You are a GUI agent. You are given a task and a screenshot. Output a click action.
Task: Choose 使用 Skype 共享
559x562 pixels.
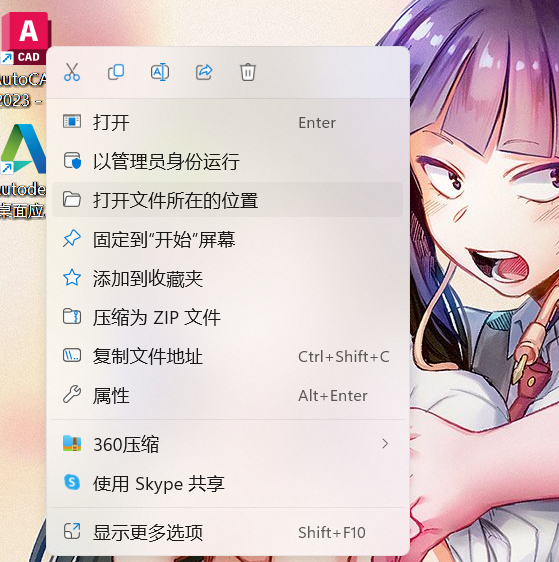coord(228,483)
